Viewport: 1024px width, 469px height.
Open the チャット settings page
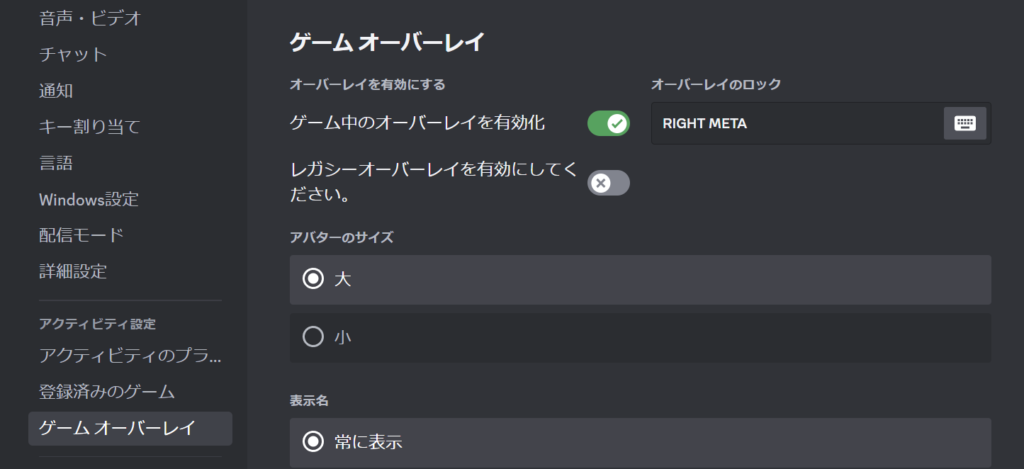click(73, 54)
